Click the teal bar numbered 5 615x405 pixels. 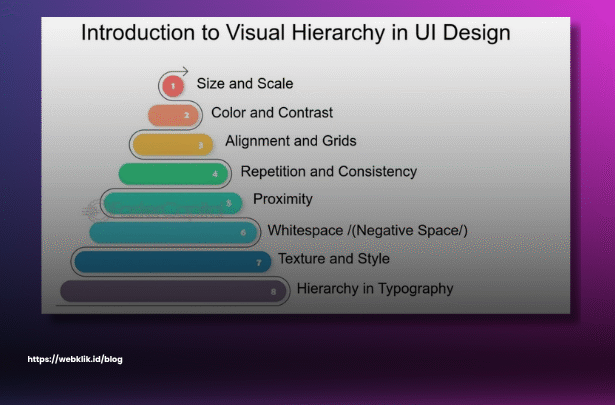[173, 203]
